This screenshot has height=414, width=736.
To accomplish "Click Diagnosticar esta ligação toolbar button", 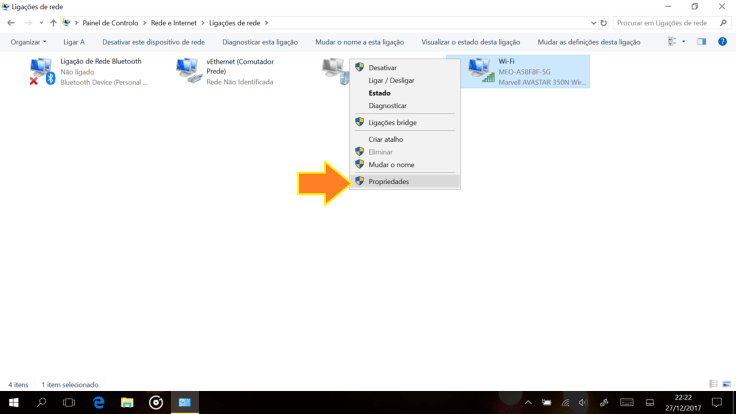I will point(260,42).
